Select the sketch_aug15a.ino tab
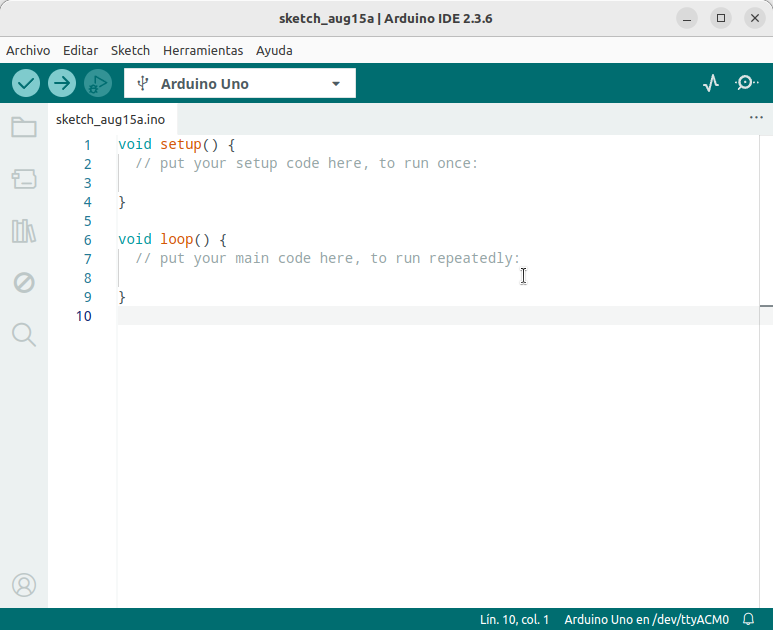This screenshot has height=630, width=773. coord(110,120)
